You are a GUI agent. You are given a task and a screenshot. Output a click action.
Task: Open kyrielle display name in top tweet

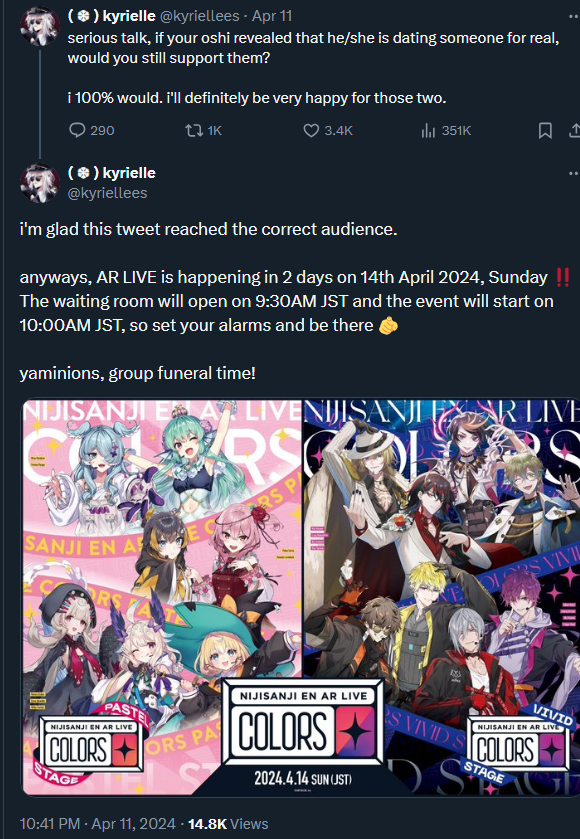[x=111, y=16]
